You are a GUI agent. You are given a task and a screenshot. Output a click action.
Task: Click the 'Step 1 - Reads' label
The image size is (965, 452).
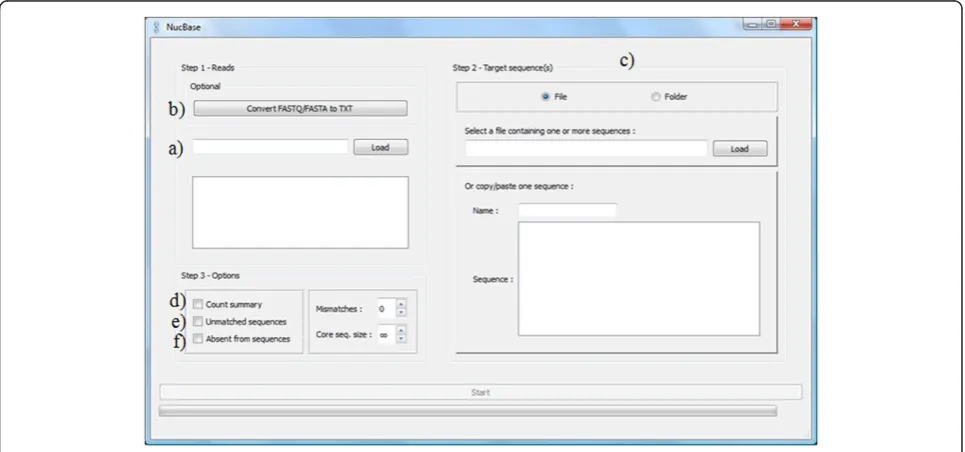[207, 68]
